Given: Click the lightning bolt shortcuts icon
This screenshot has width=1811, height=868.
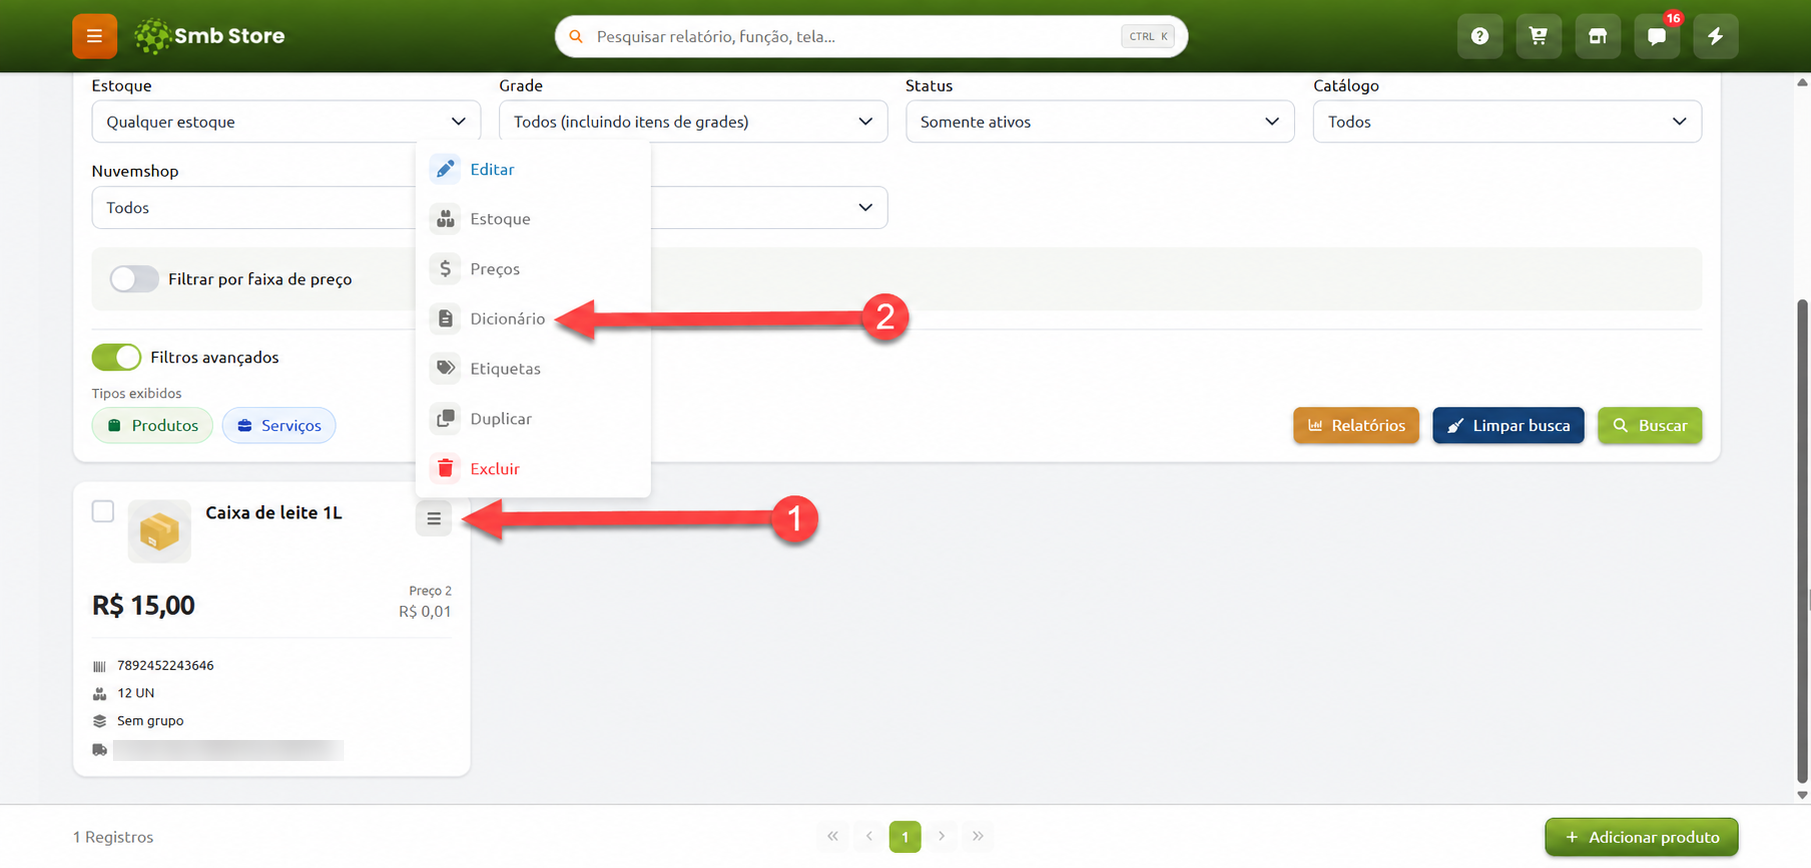Looking at the screenshot, I should [x=1716, y=36].
